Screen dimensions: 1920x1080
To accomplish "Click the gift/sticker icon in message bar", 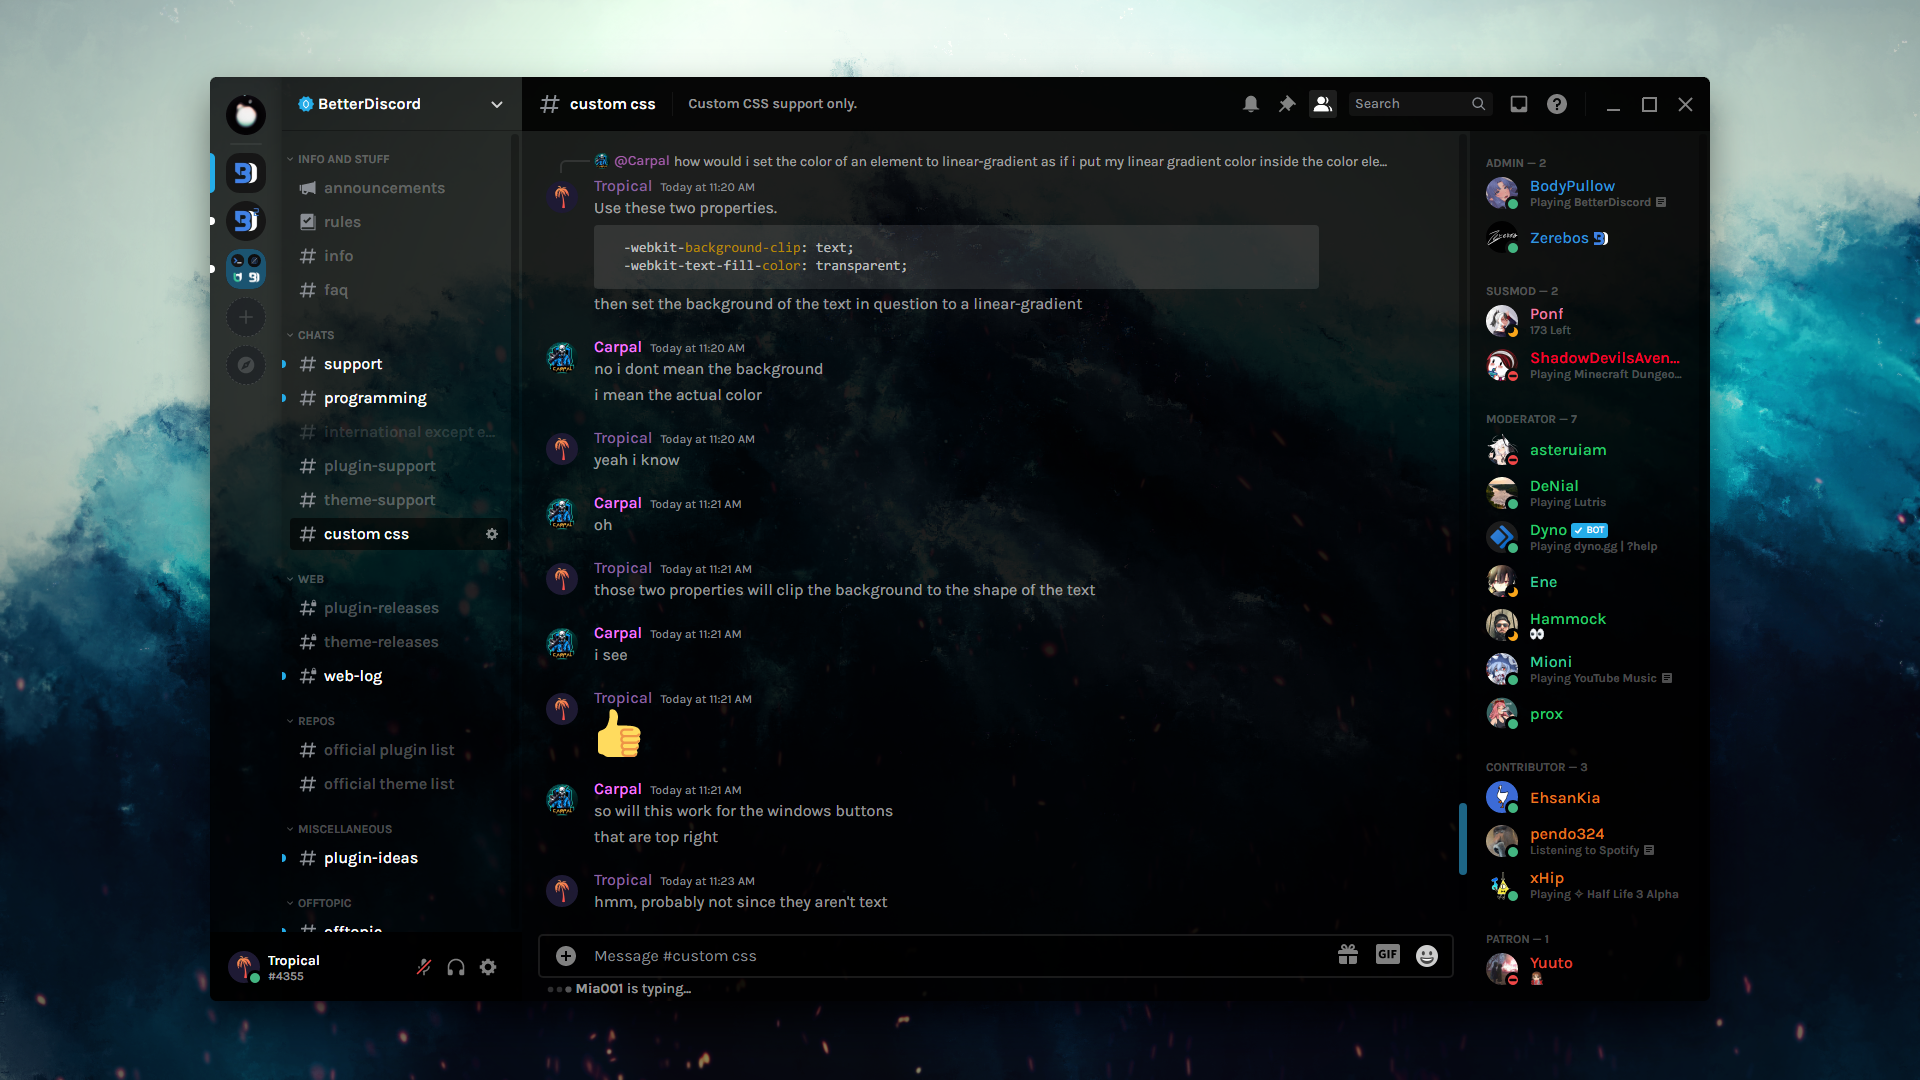I will pyautogui.click(x=1346, y=955).
